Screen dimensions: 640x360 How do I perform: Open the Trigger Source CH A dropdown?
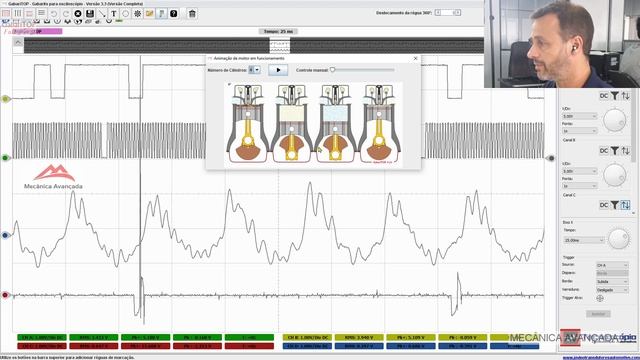point(612,265)
